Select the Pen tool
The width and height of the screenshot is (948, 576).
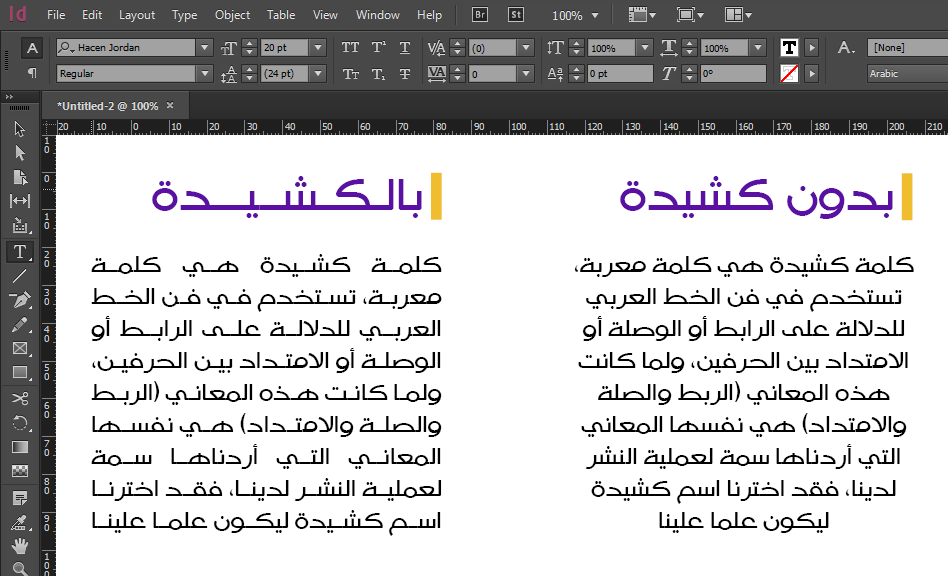[19, 300]
